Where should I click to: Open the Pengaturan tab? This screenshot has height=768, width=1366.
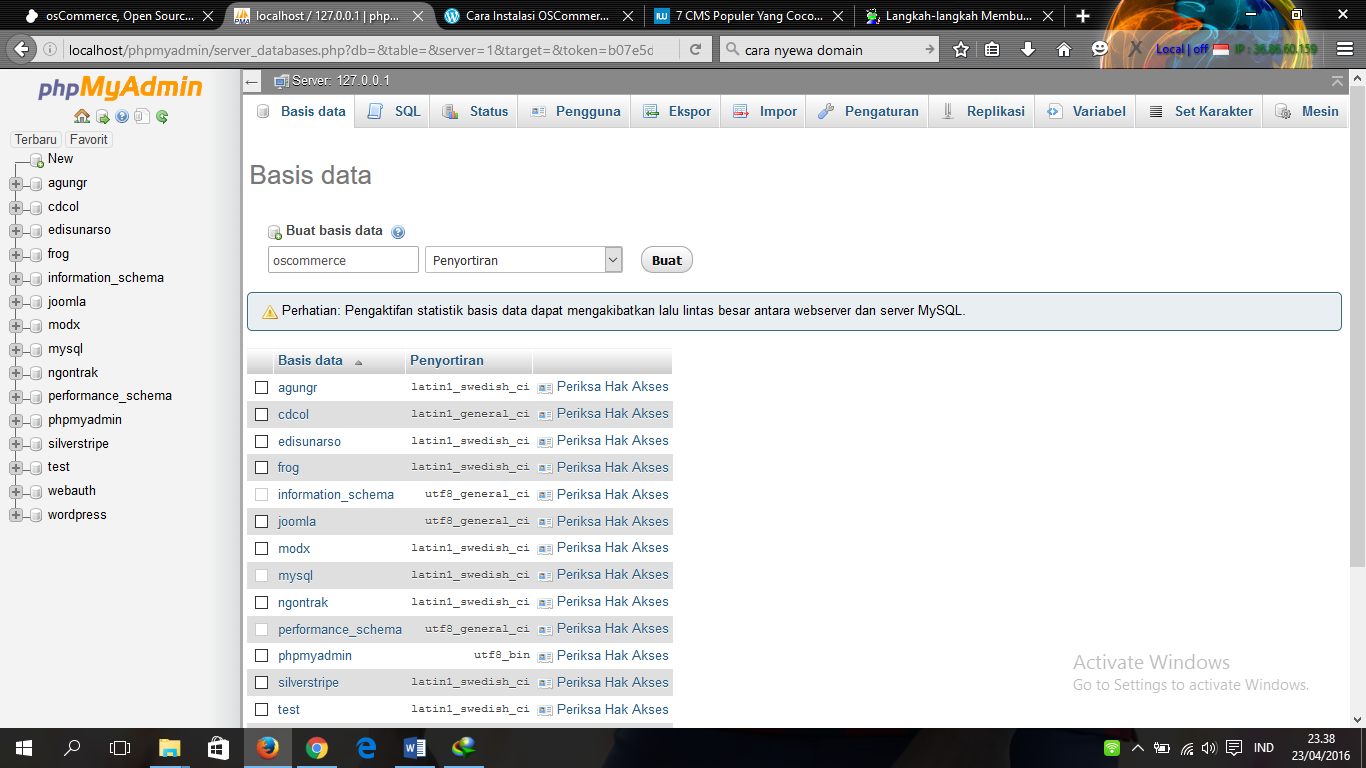[x=867, y=112]
